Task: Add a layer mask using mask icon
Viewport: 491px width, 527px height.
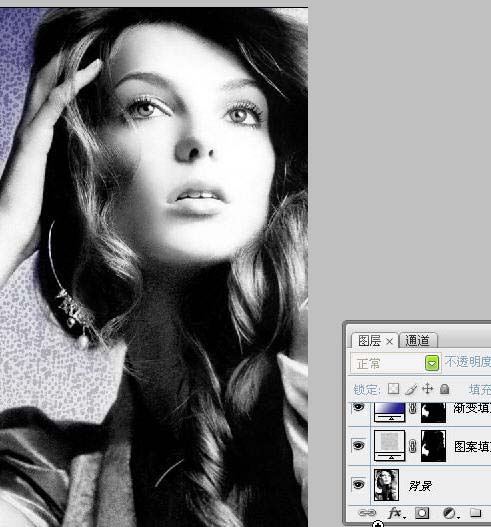Action: (x=422, y=513)
